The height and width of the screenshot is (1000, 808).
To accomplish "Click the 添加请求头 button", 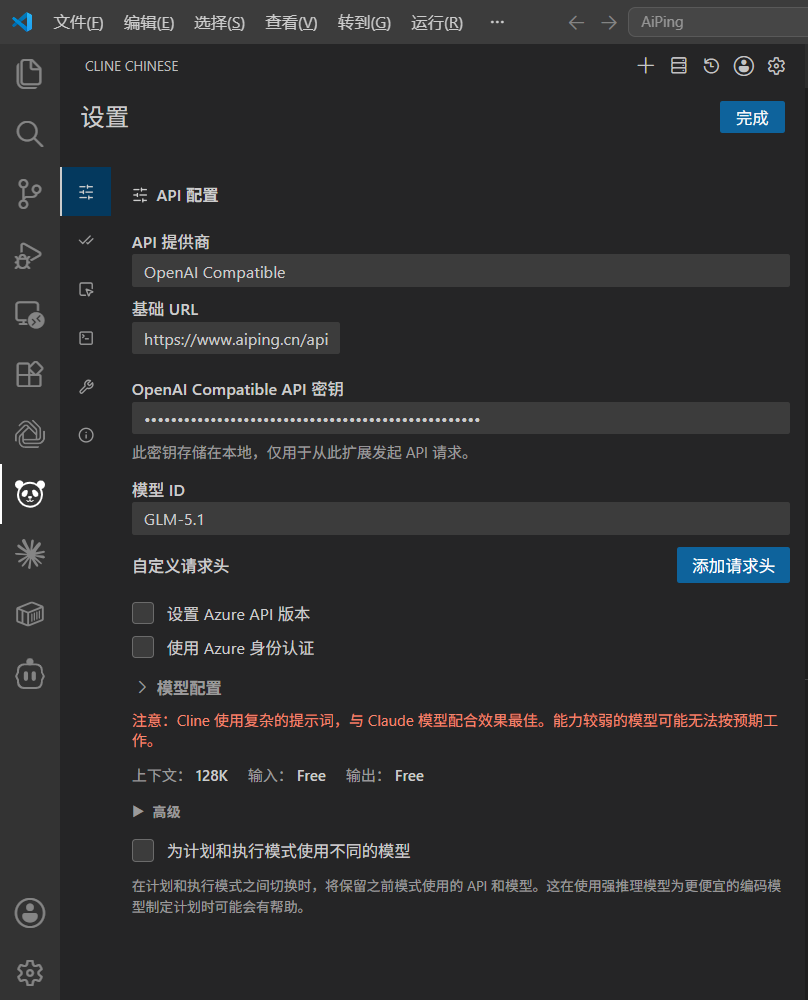I will coord(733,565).
